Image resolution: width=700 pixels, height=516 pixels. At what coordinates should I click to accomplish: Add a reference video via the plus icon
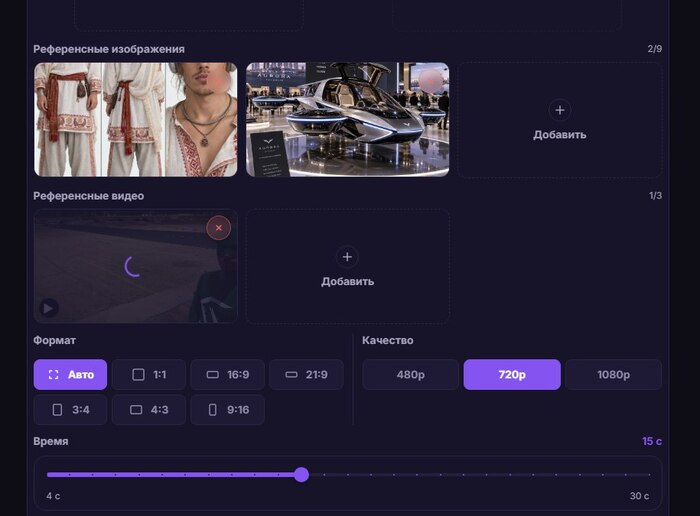pyautogui.click(x=347, y=257)
